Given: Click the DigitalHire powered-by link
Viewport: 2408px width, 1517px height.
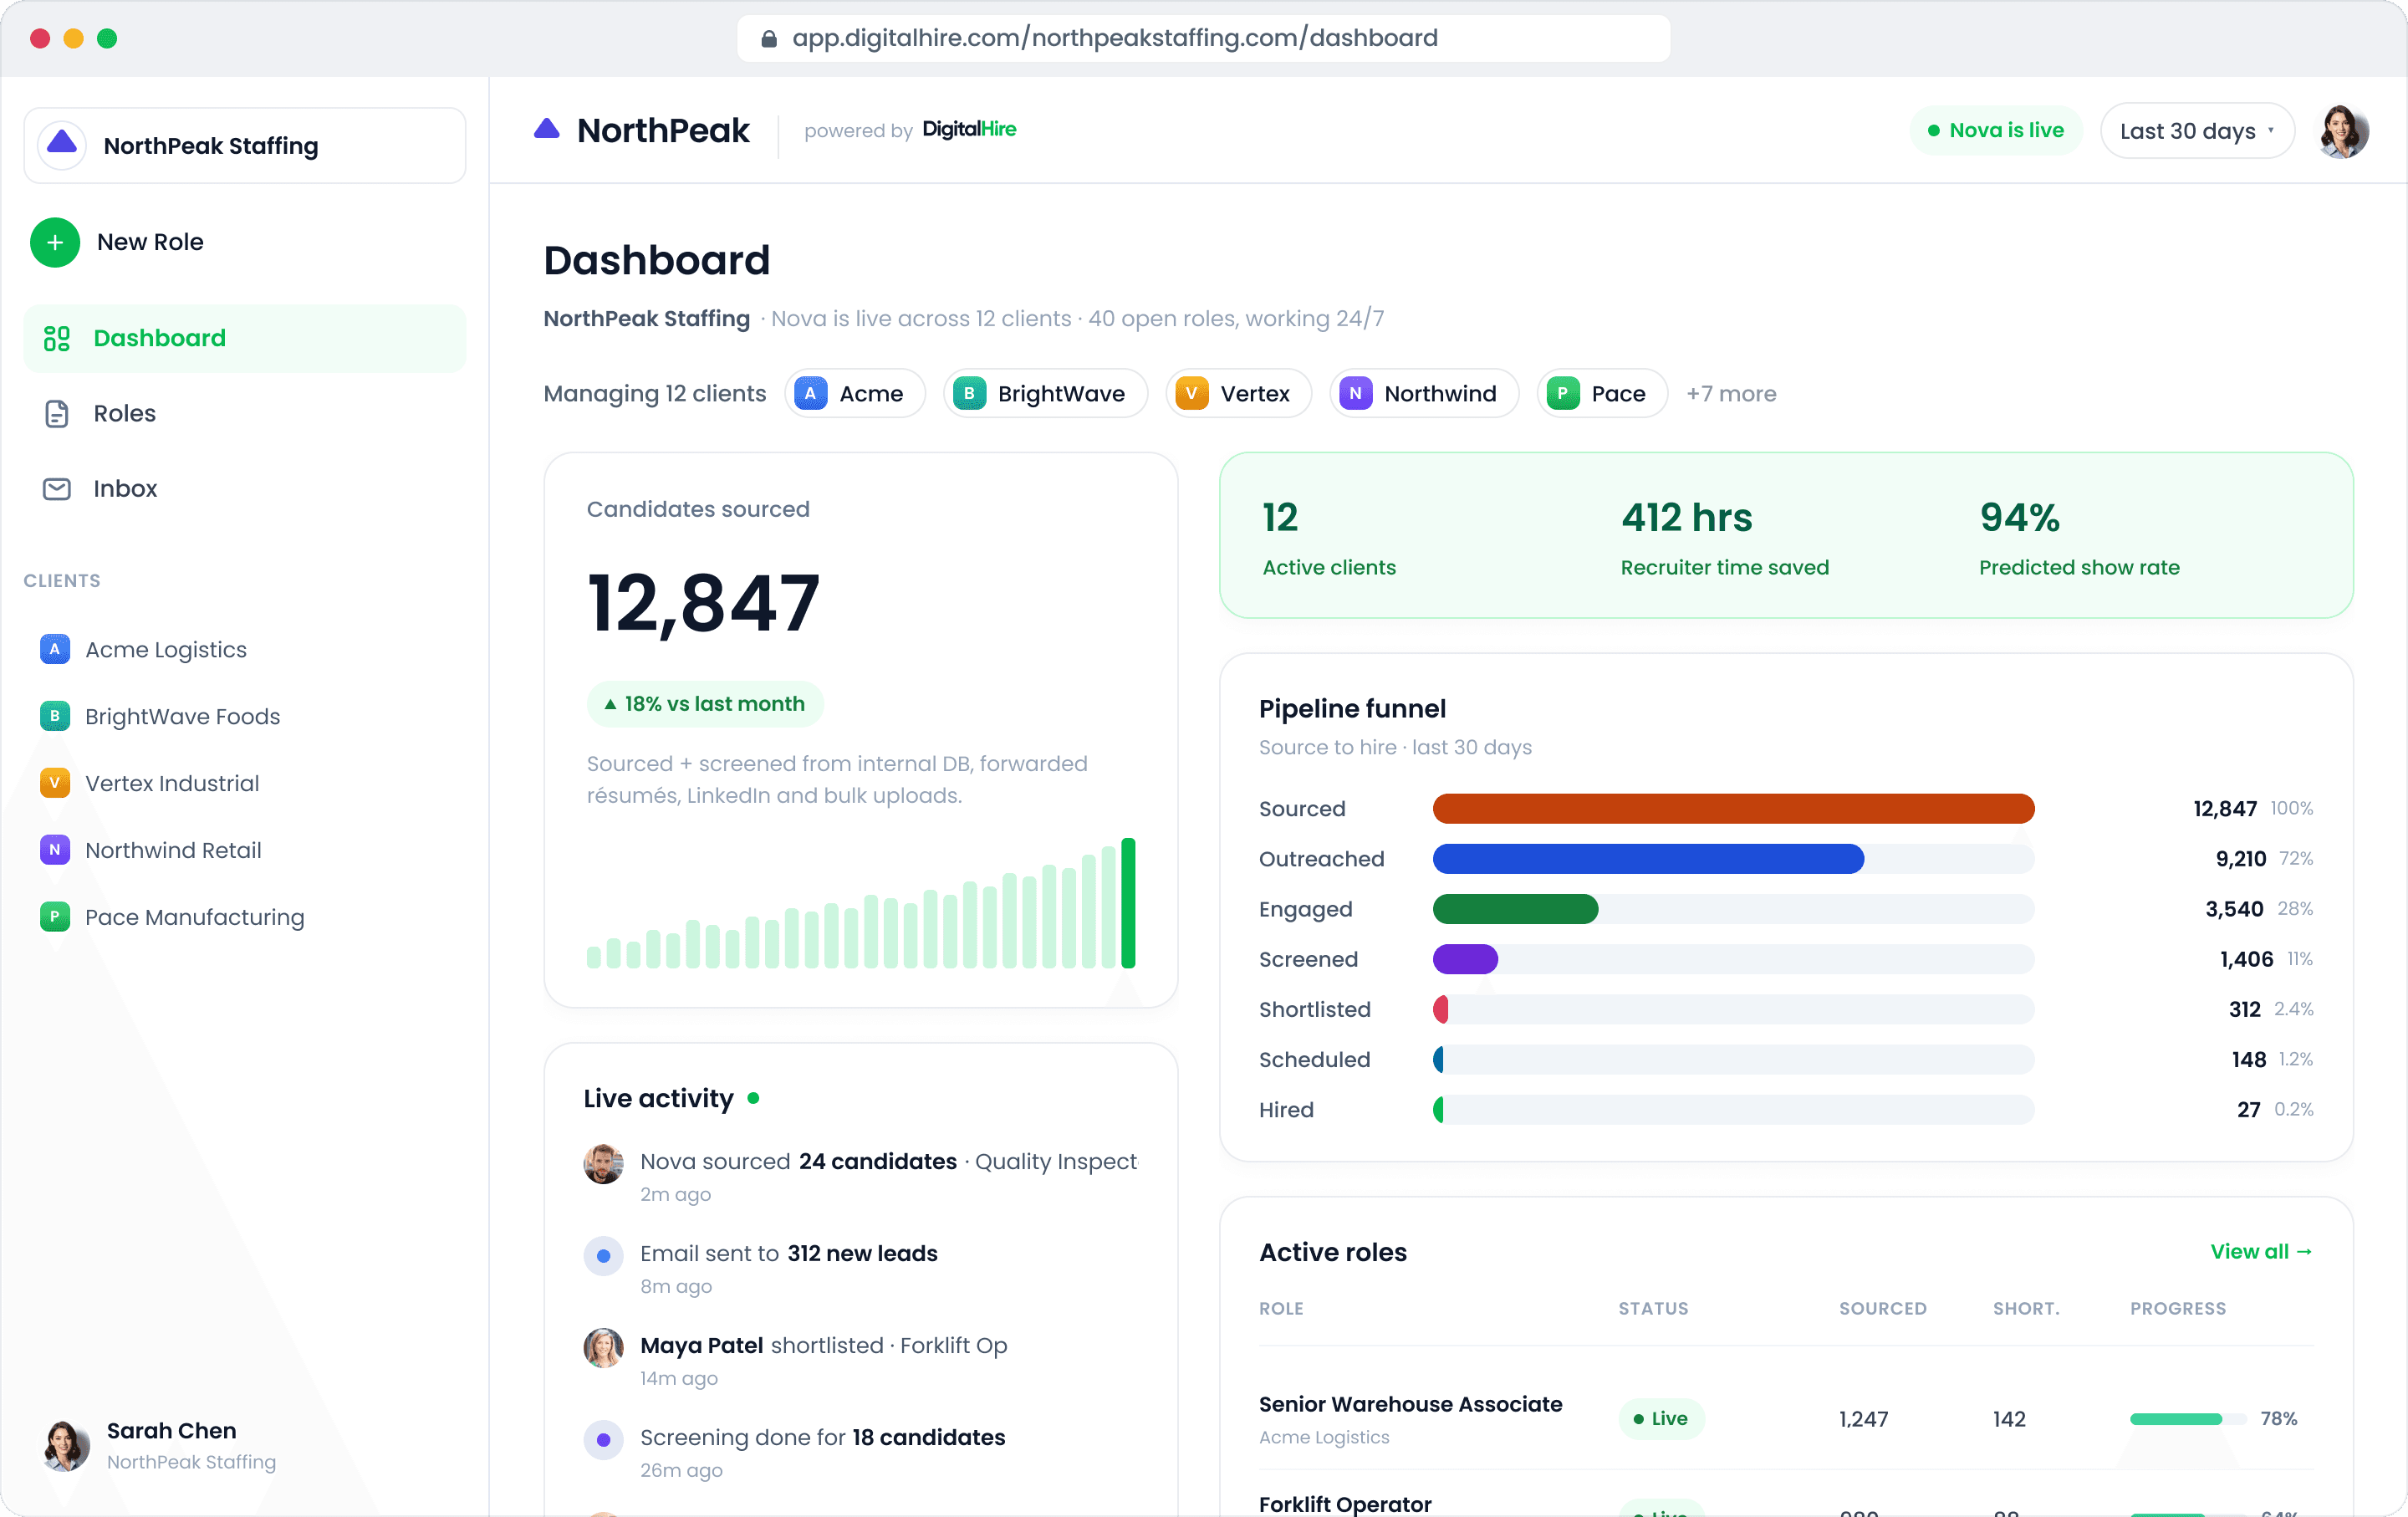Looking at the screenshot, I should pos(969,129).
